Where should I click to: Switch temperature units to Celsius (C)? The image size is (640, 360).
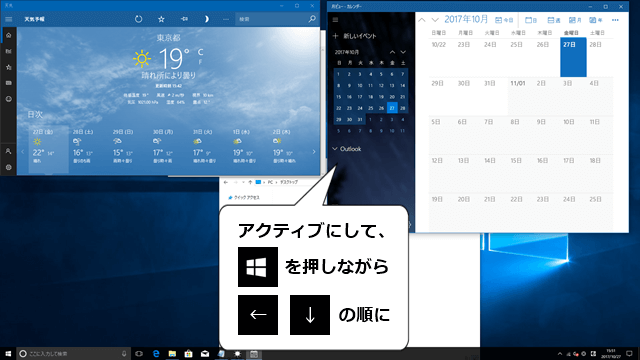click(200, 52)
